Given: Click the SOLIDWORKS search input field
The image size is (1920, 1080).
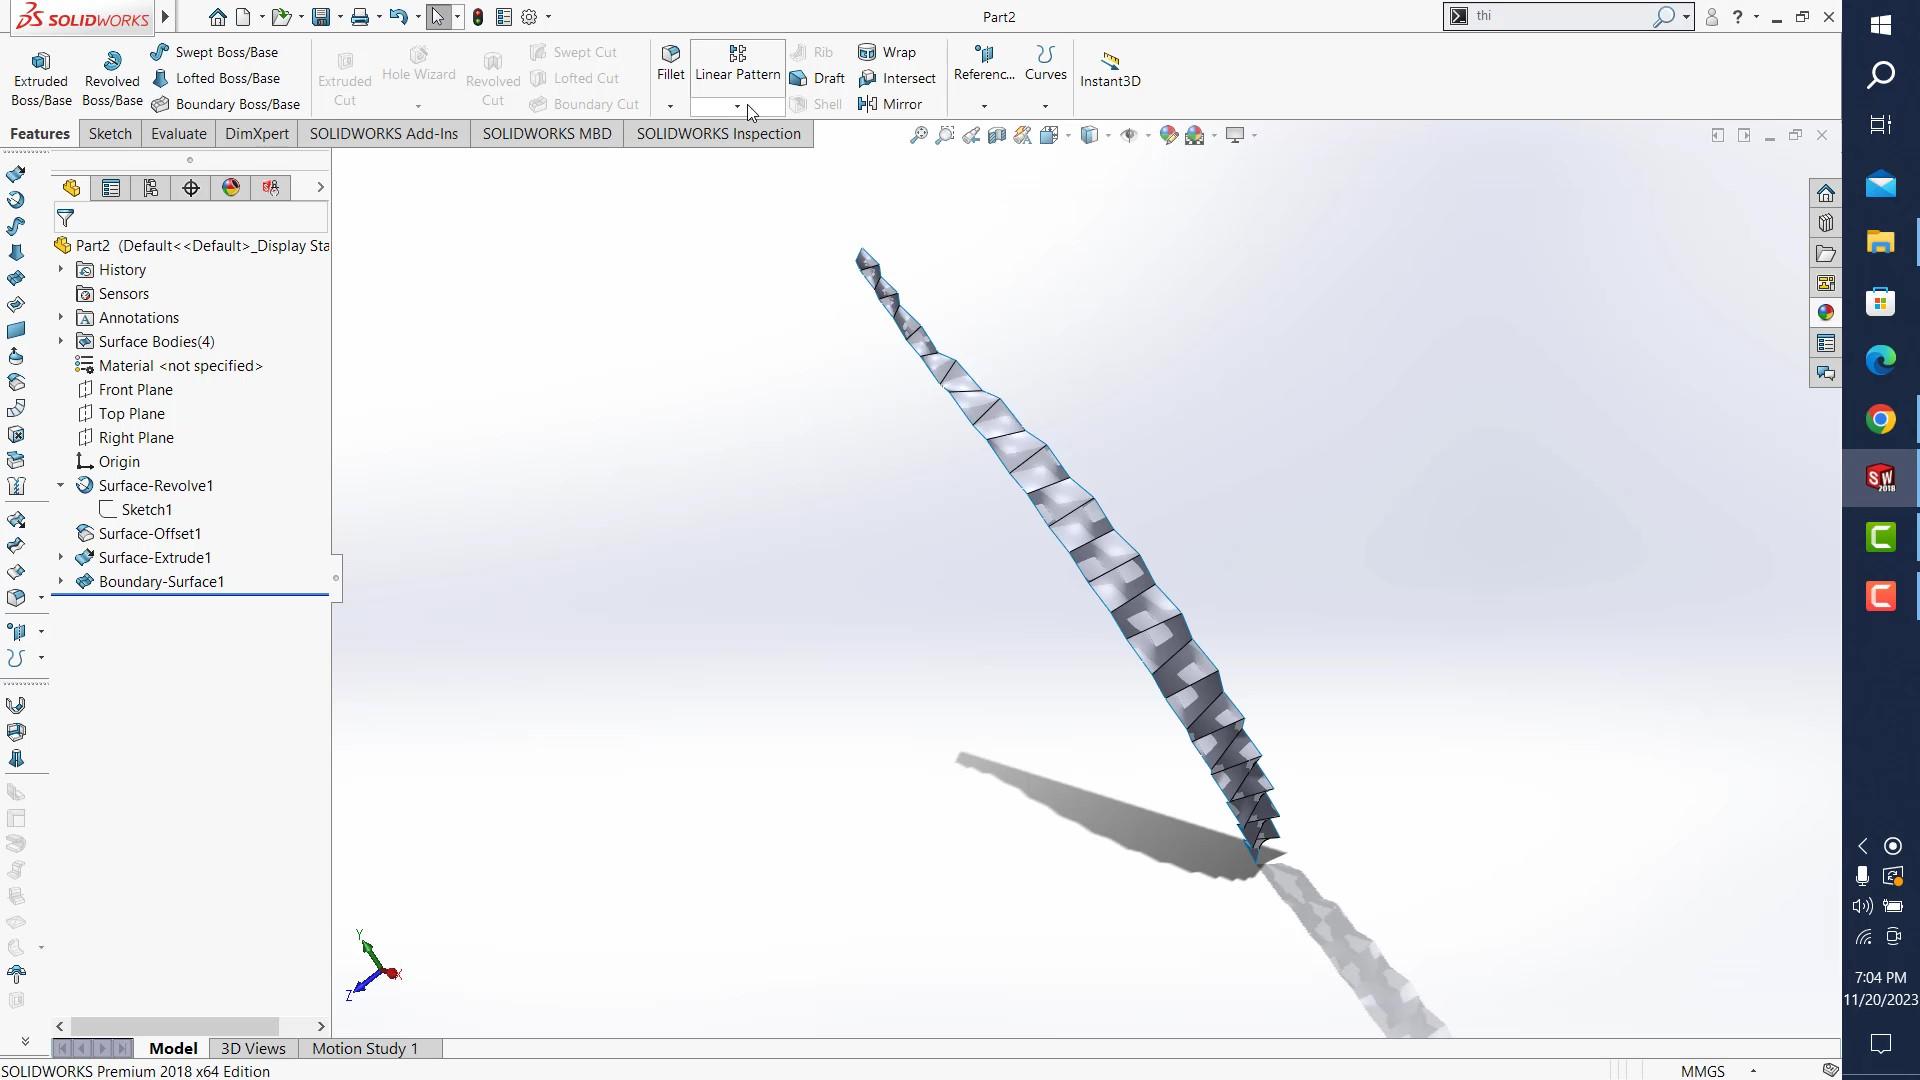Looking at the screenshot, I should point(1560,16).
